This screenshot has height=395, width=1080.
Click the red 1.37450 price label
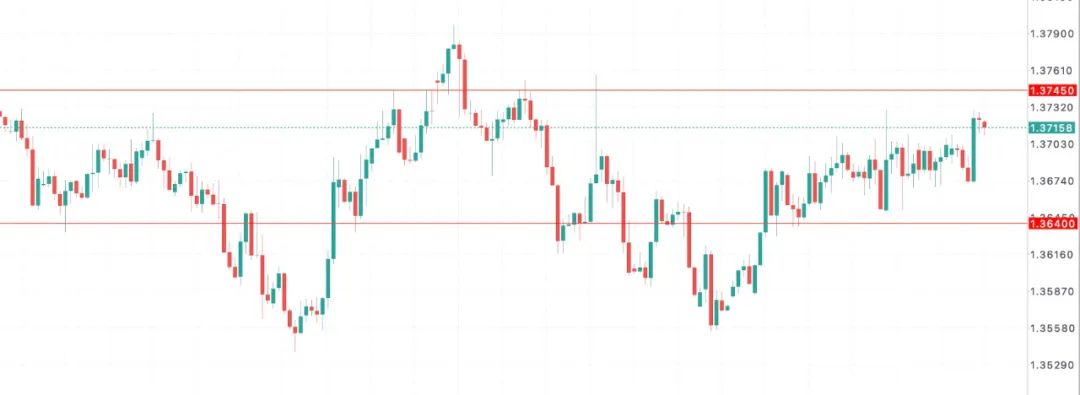click(x=1052, y=90)
